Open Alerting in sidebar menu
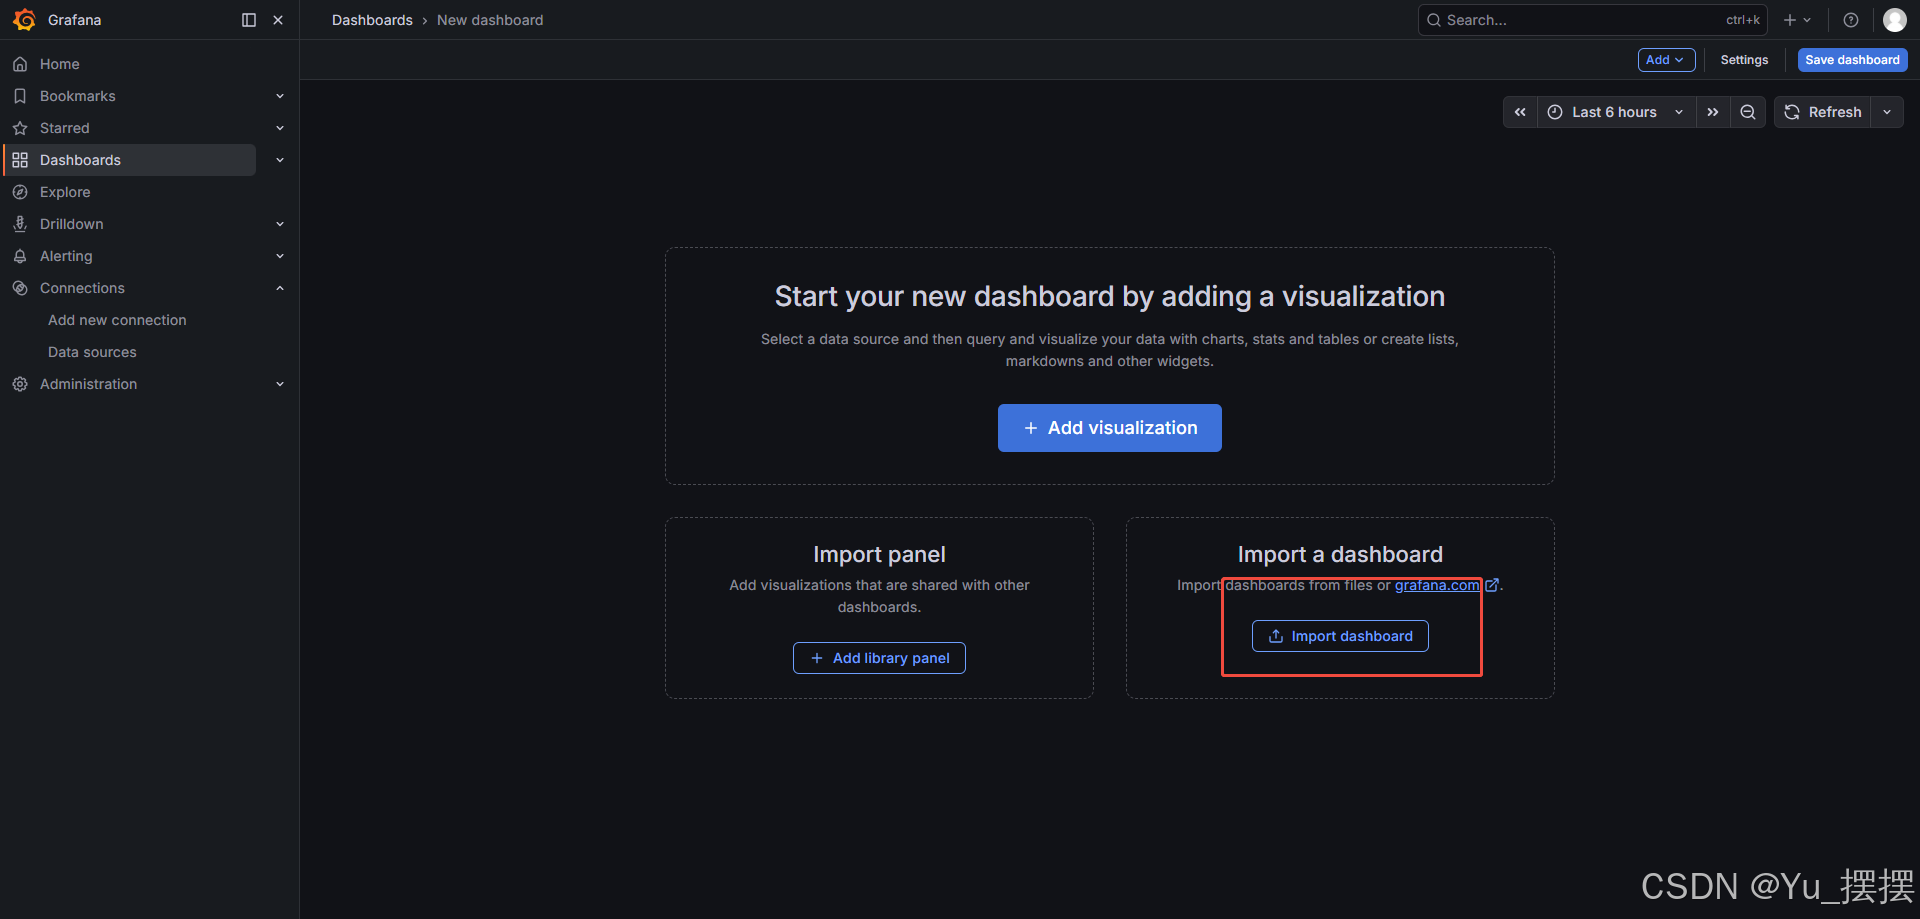Viewport: 1920px width, 919px height. tap(66, 256)
